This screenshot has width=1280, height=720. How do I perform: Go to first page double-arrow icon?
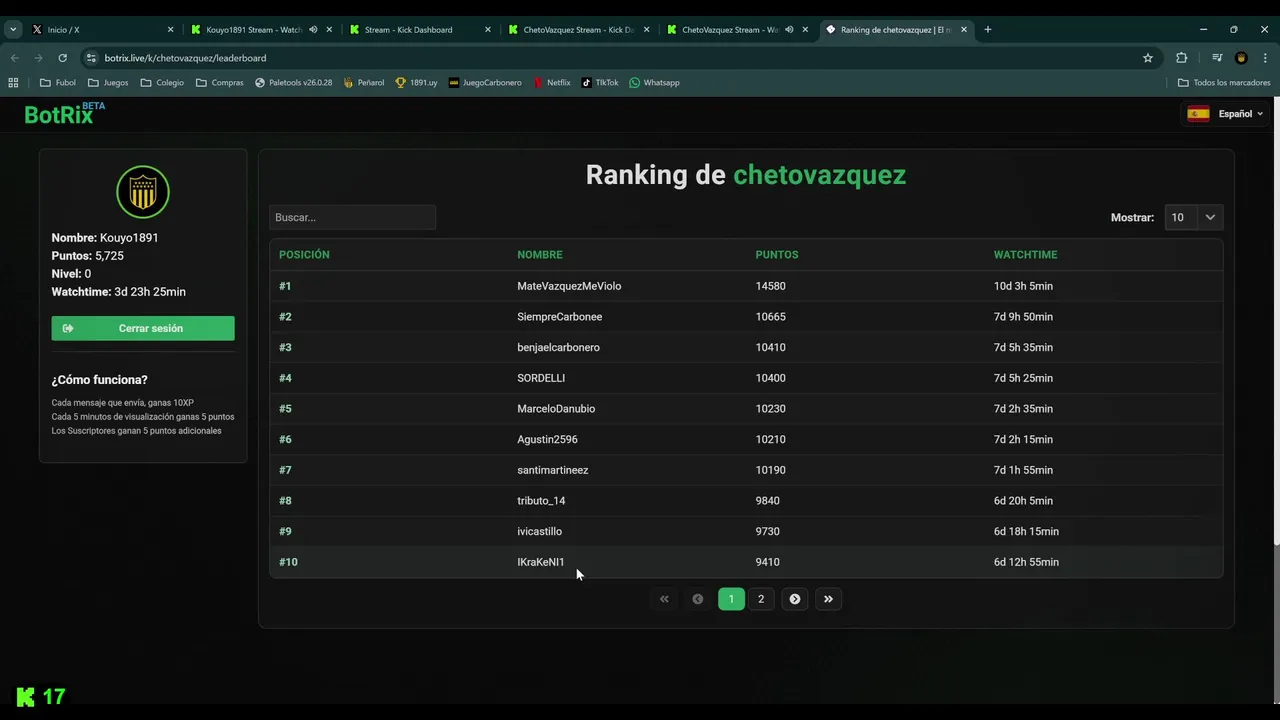(x=664, y=599)
